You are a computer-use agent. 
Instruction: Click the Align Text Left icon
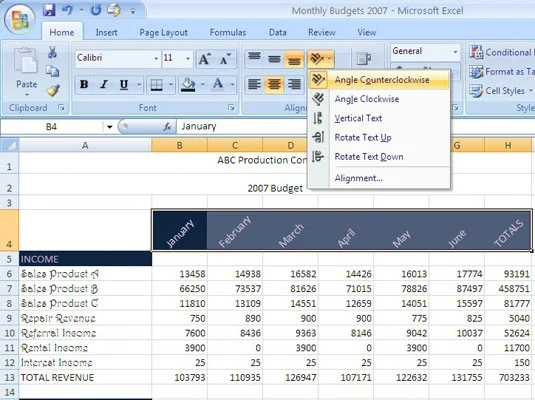coord(254,84)
